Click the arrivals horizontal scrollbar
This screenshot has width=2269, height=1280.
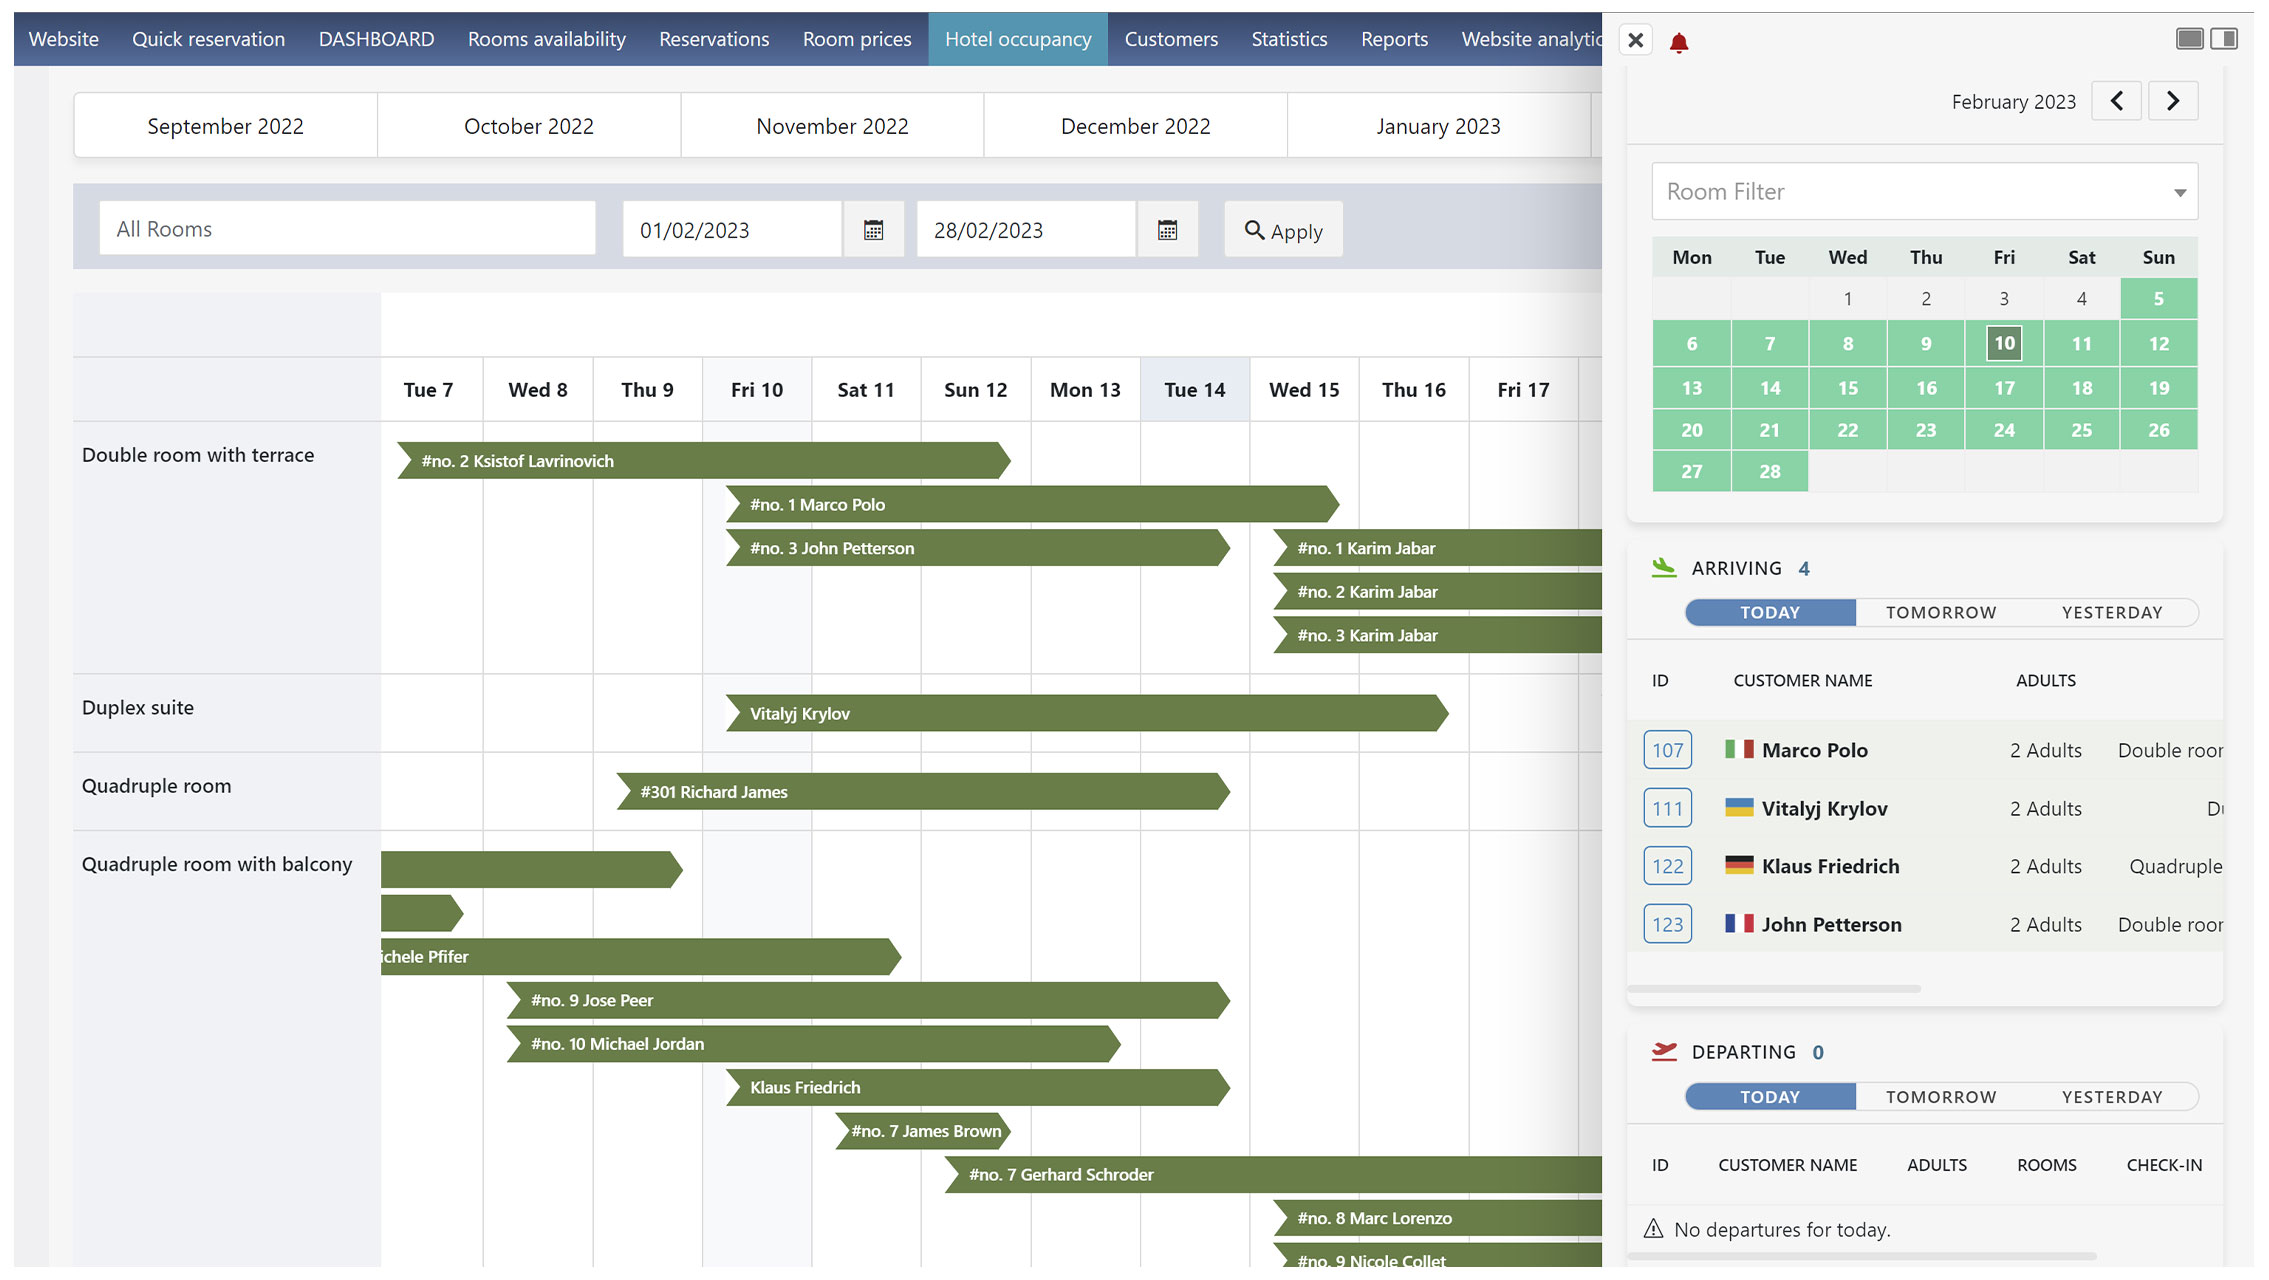[x=1773, y=989]
